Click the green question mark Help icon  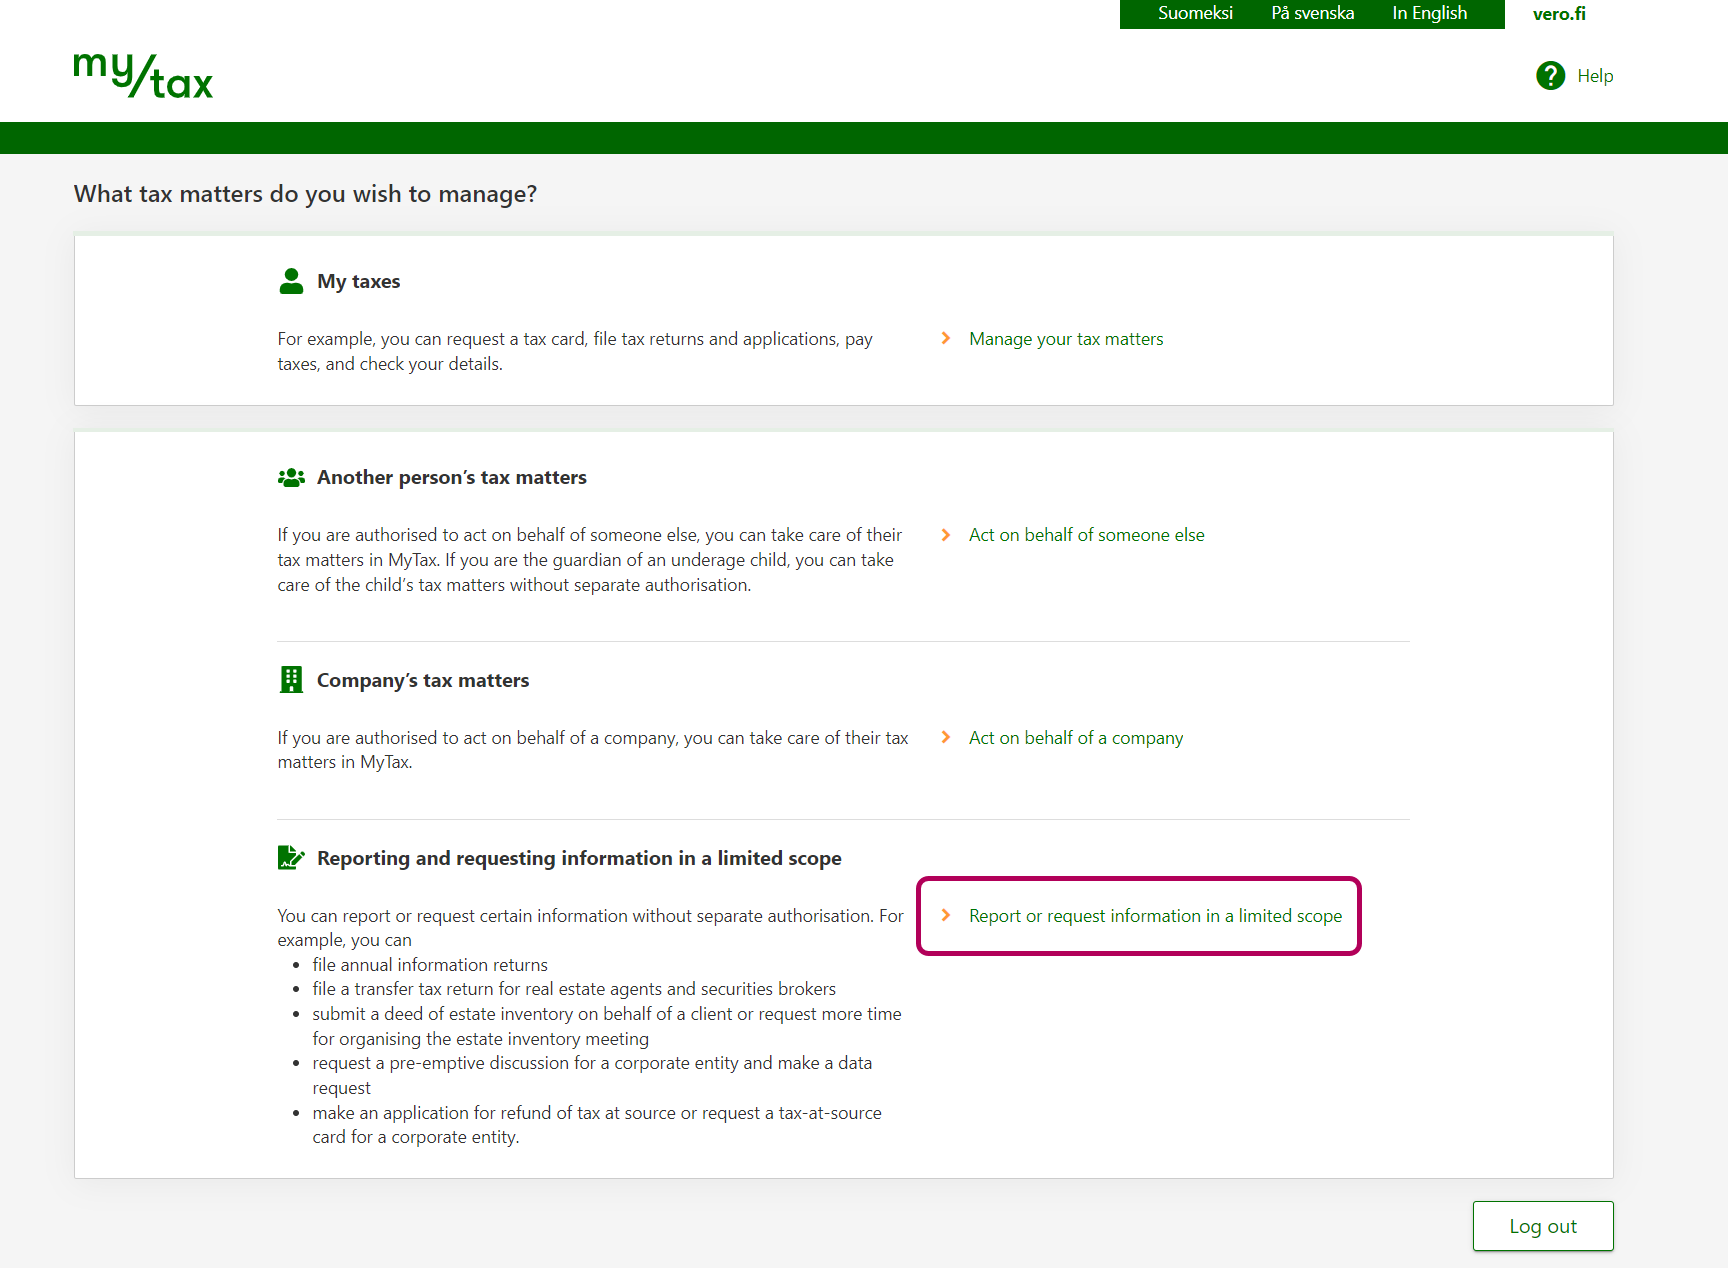(1550, 76)
